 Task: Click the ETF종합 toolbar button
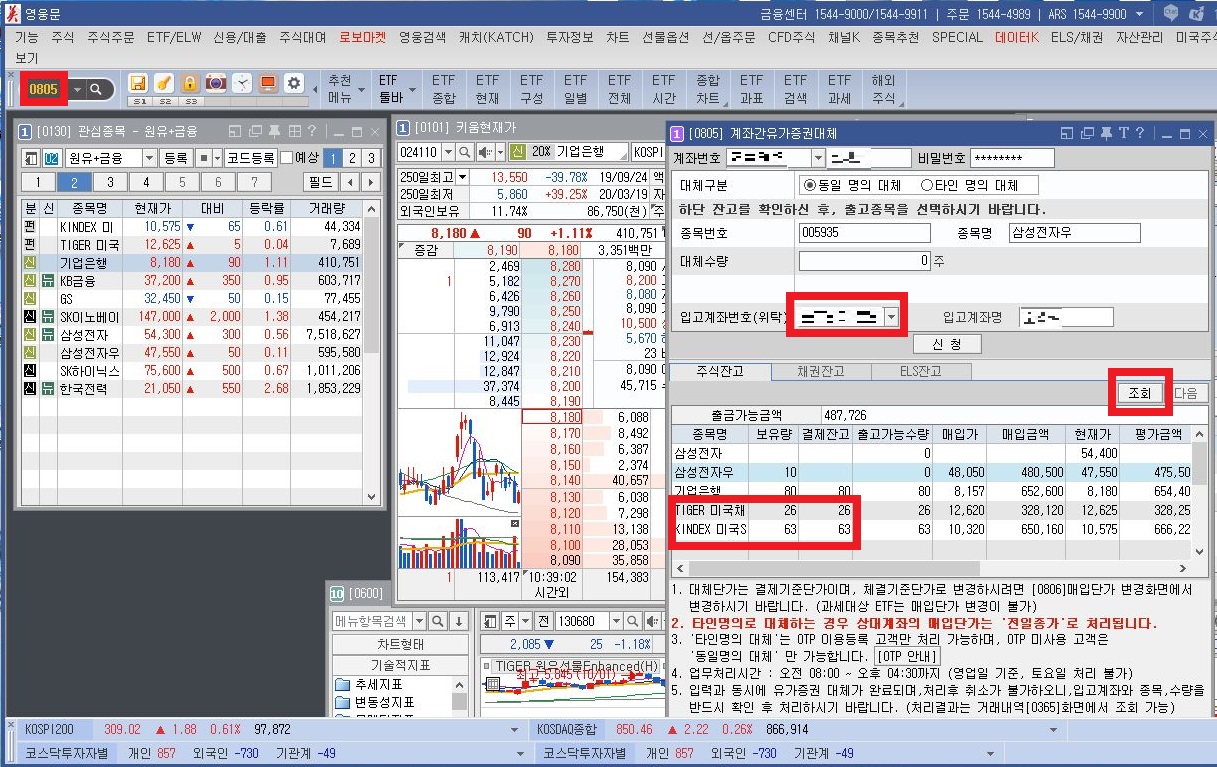(x=443, y=89)
